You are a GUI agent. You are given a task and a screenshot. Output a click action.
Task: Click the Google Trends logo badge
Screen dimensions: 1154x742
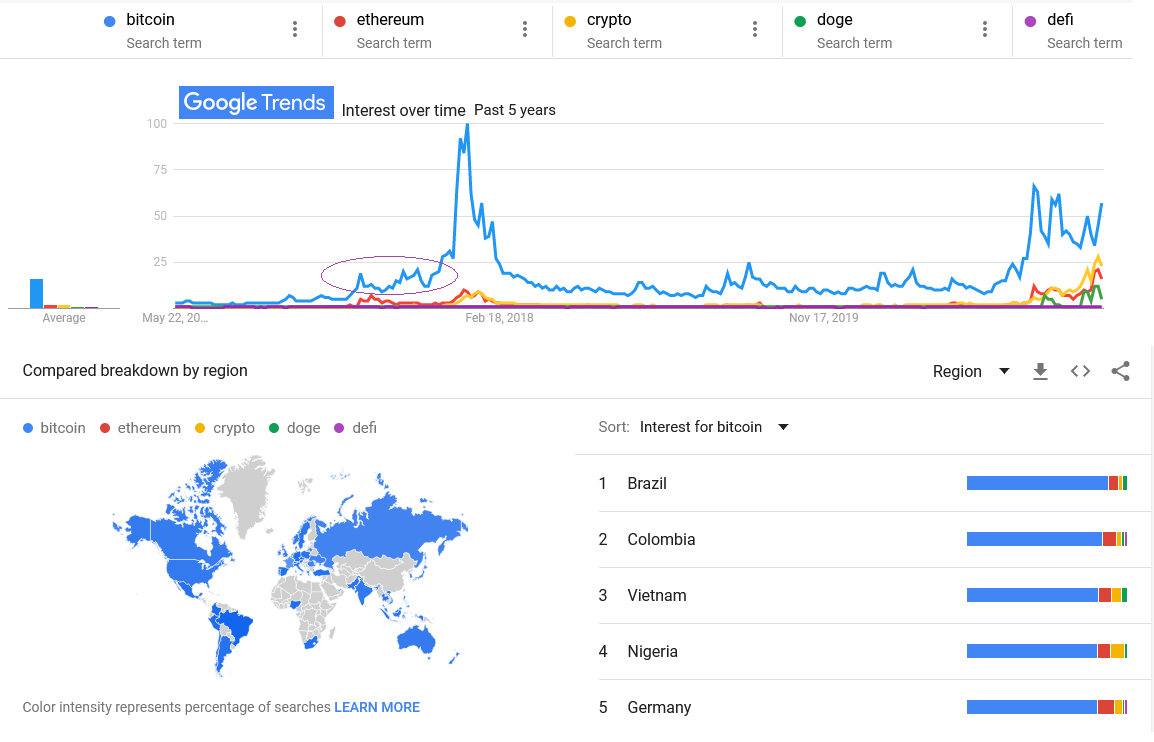[256, 102]
